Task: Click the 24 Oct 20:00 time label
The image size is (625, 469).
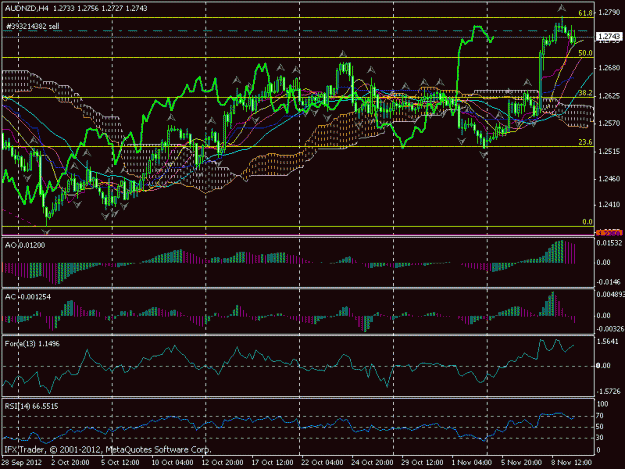Action: coord(372,462)
